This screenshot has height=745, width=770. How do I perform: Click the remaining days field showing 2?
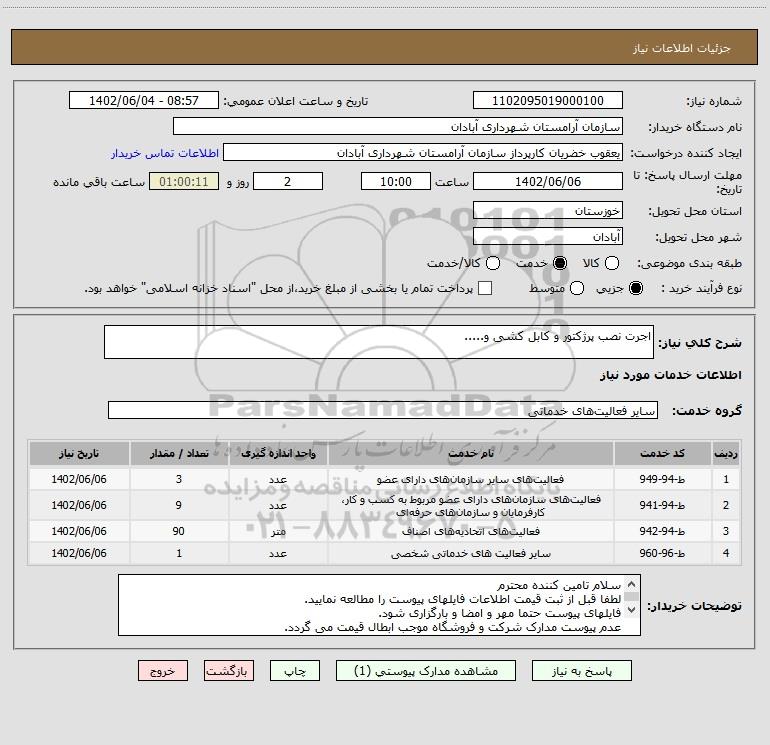[x=288, y=181]
